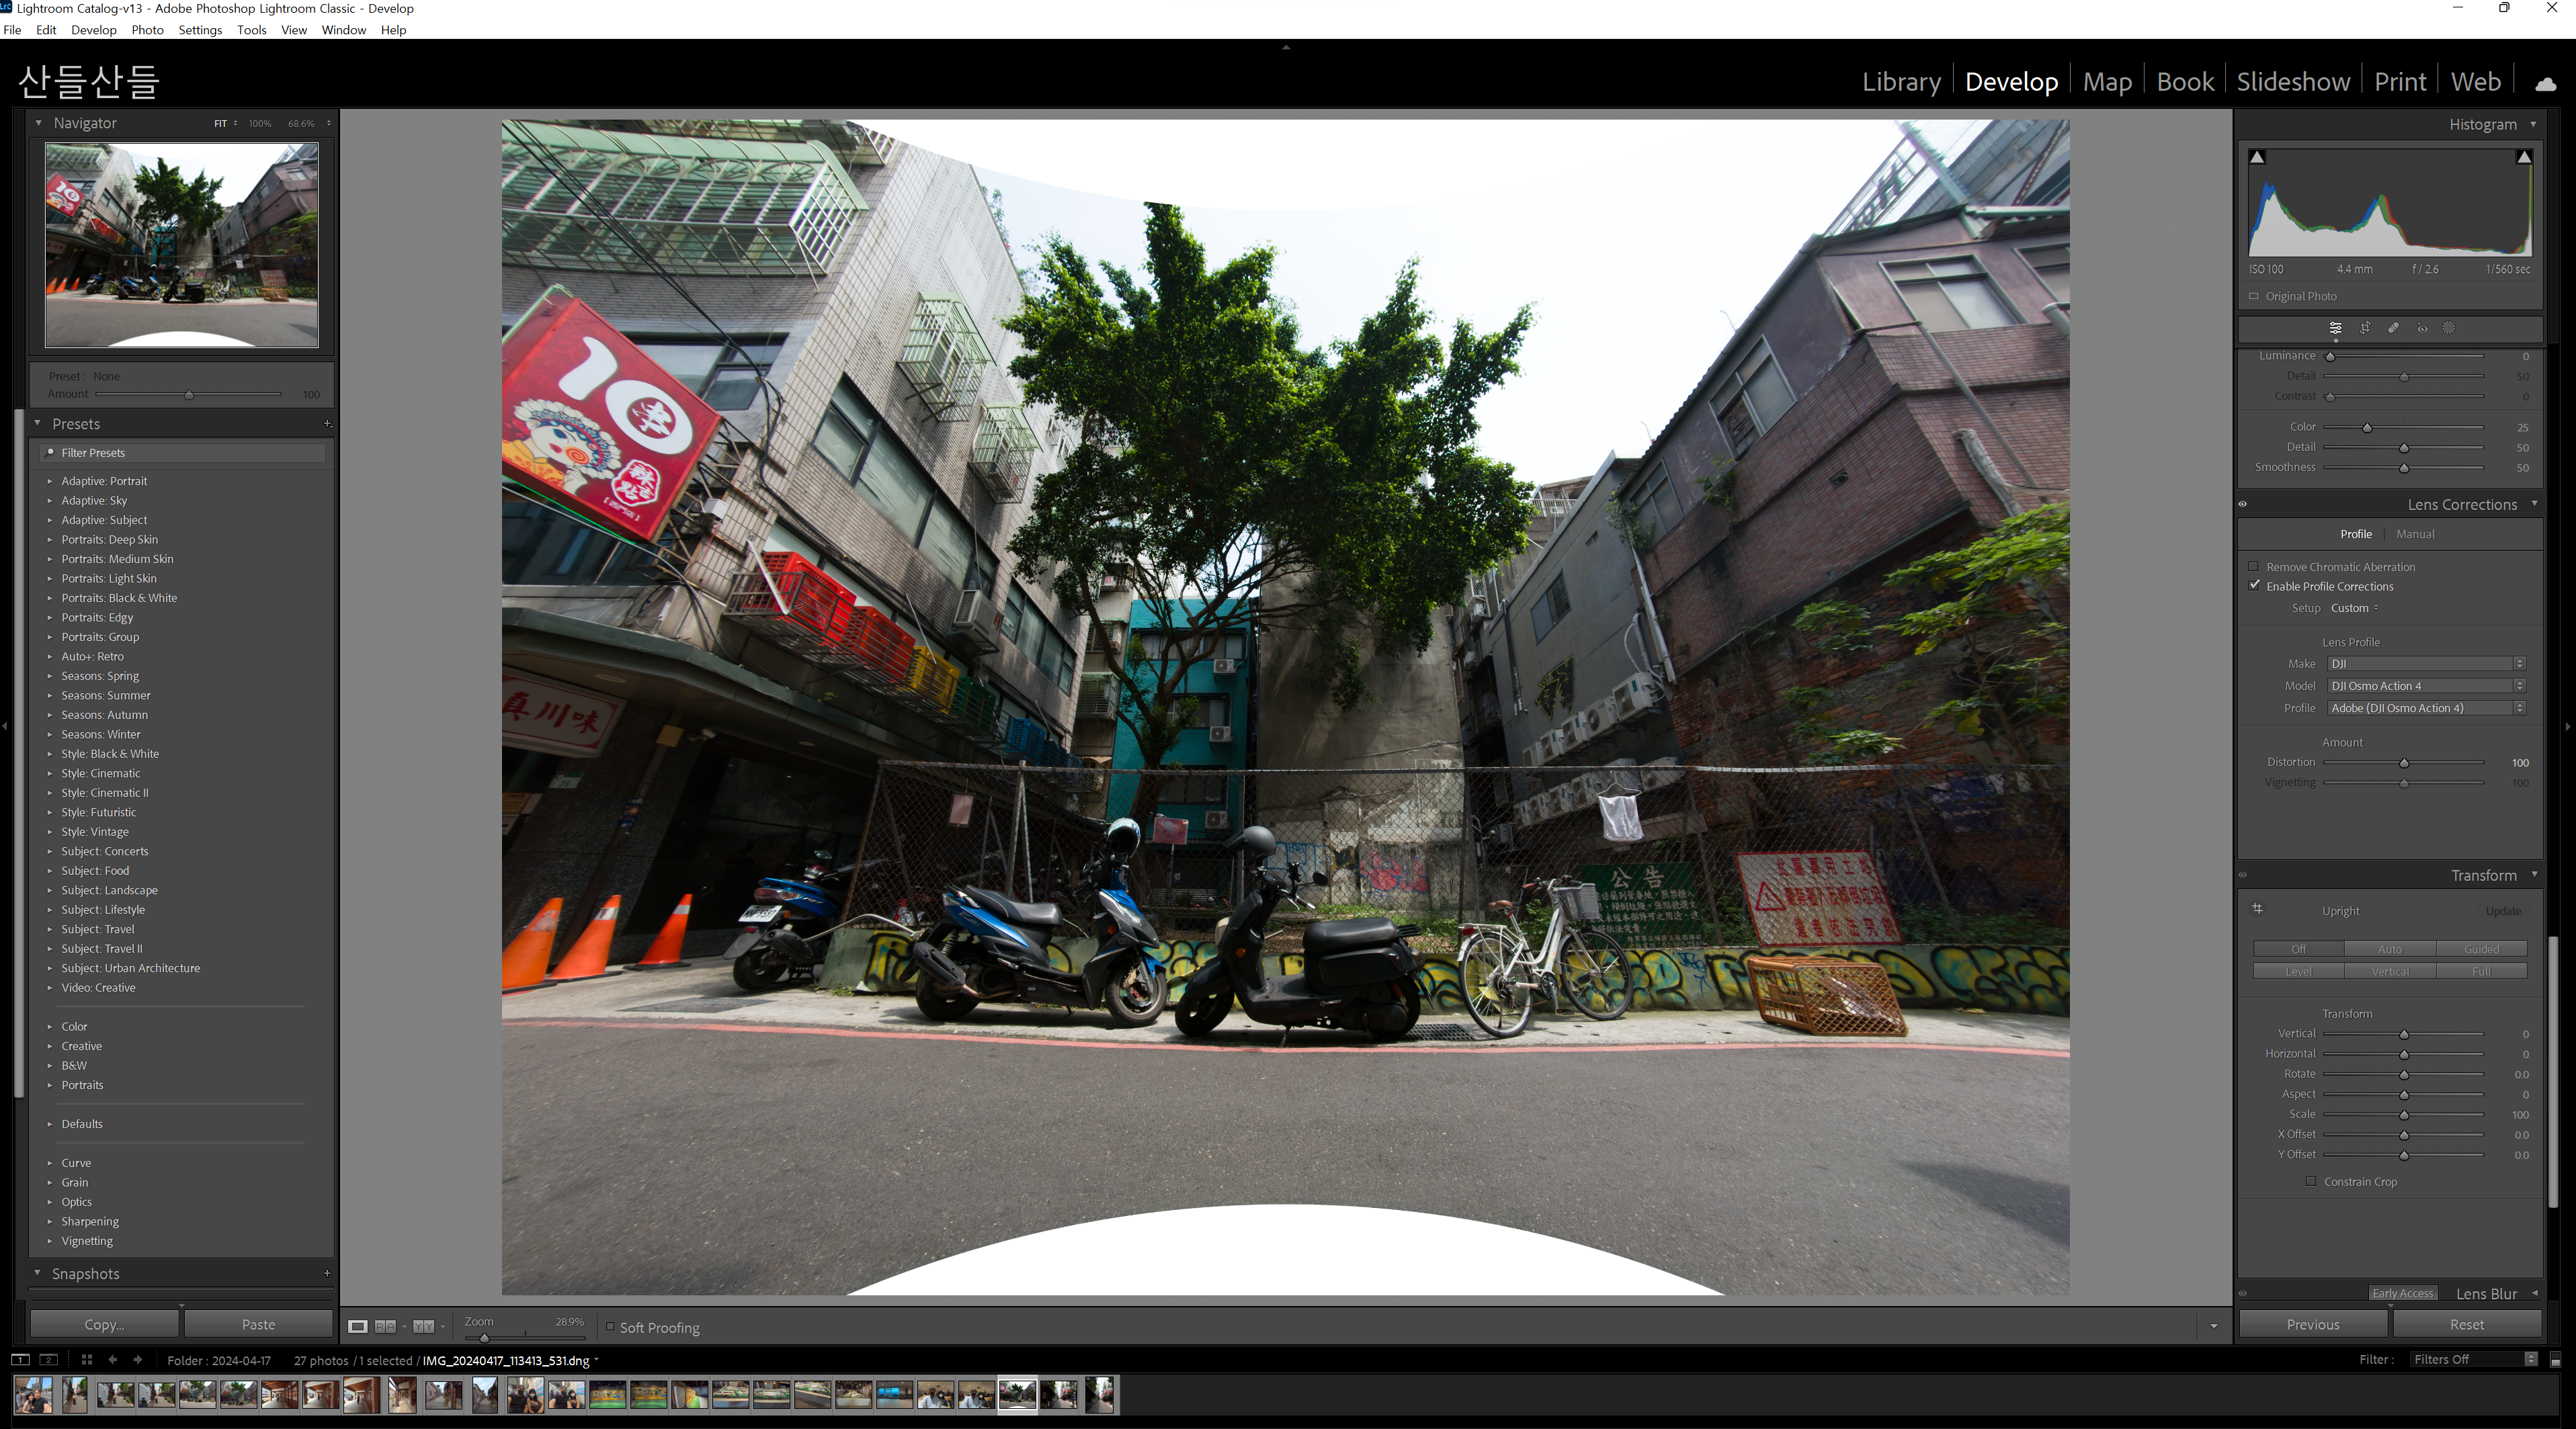Open the Masking tool circle icon

coord(2449,328)
